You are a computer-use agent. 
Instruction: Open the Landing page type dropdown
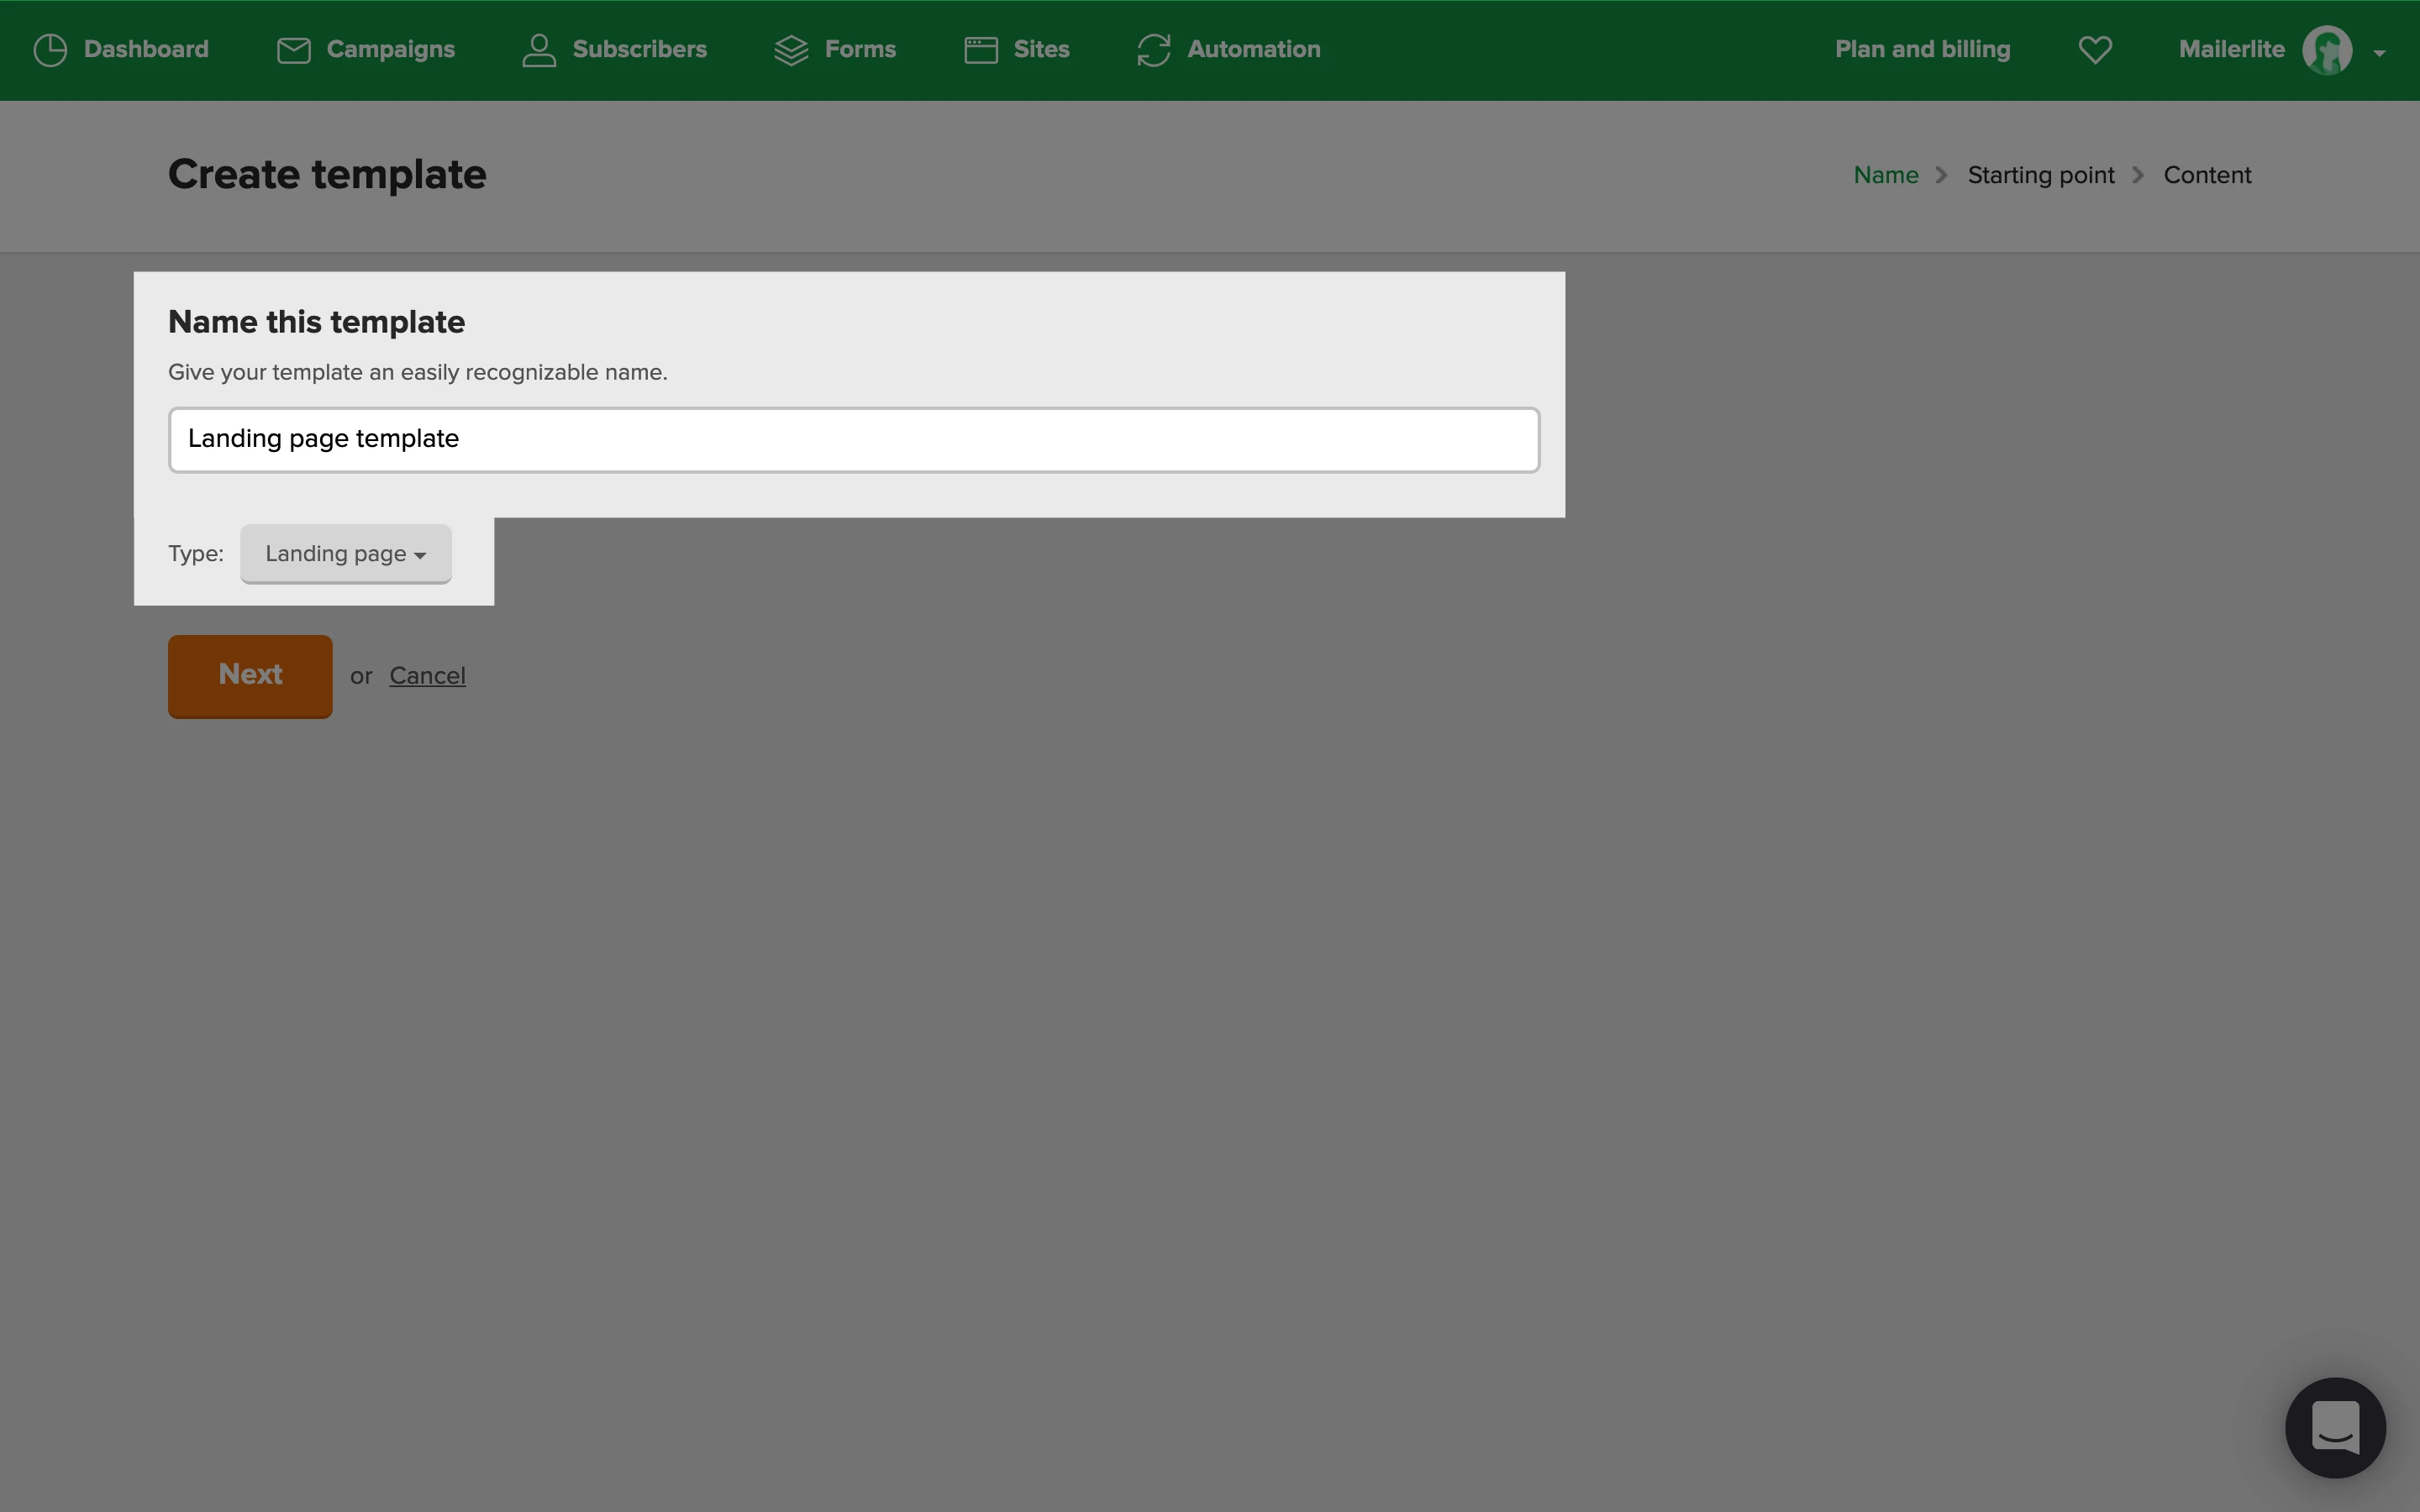345,554
